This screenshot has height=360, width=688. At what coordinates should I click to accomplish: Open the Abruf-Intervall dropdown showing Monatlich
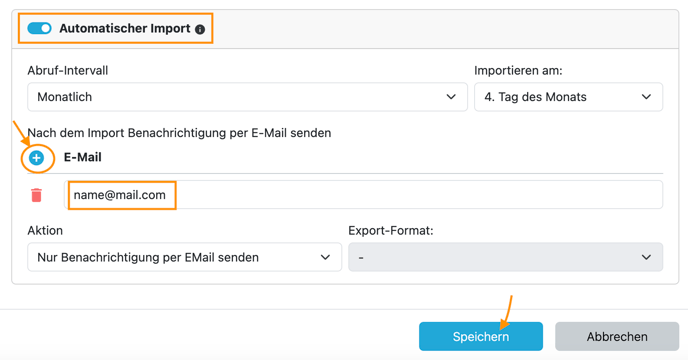(x=247, y=97)
